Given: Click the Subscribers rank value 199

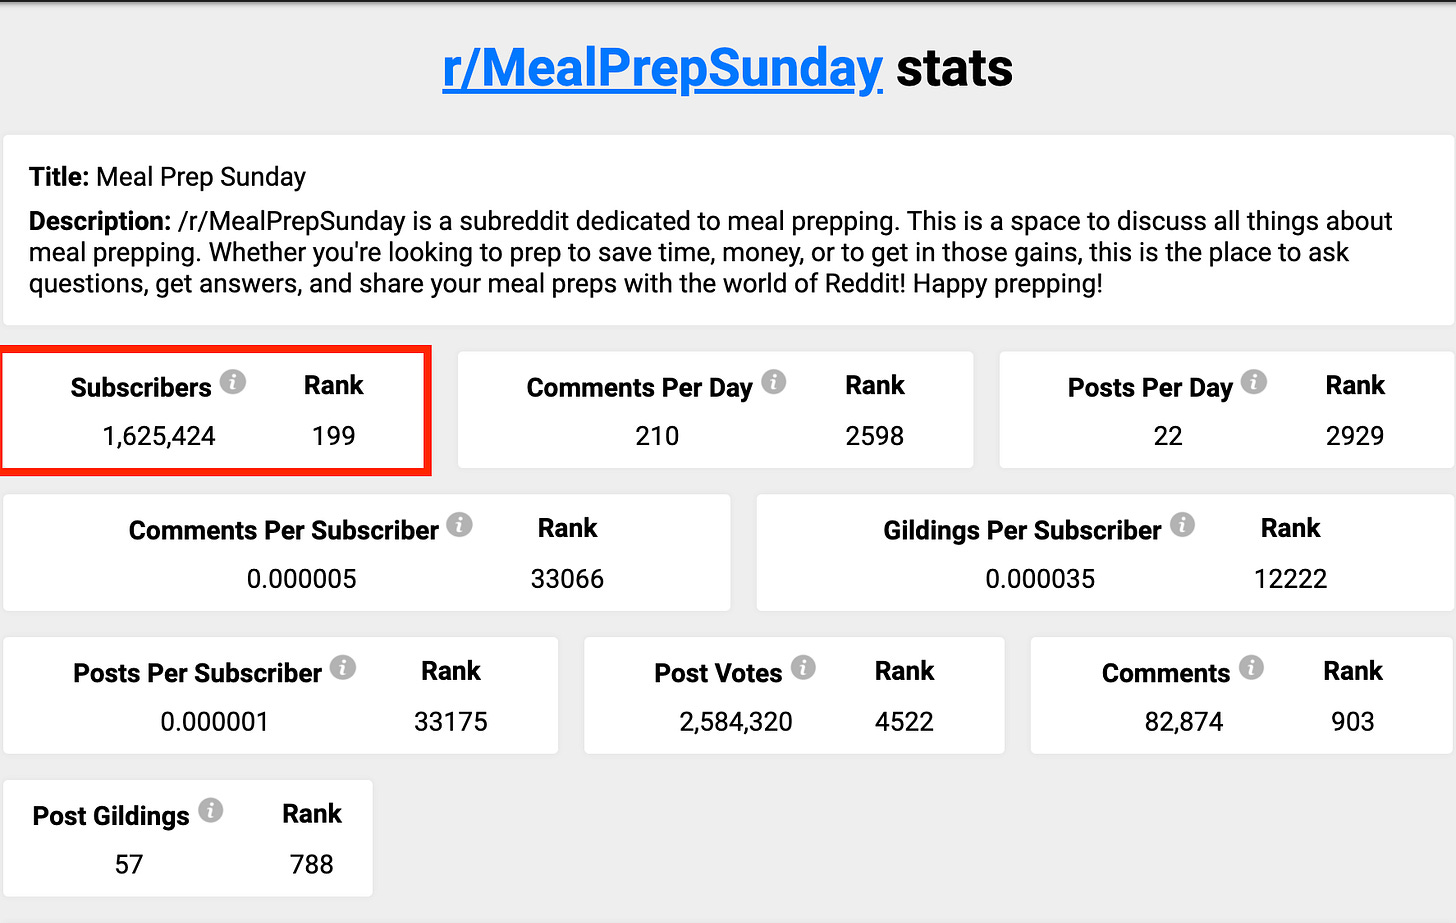Looking at the screenshot, I should (x=334, y=436).
